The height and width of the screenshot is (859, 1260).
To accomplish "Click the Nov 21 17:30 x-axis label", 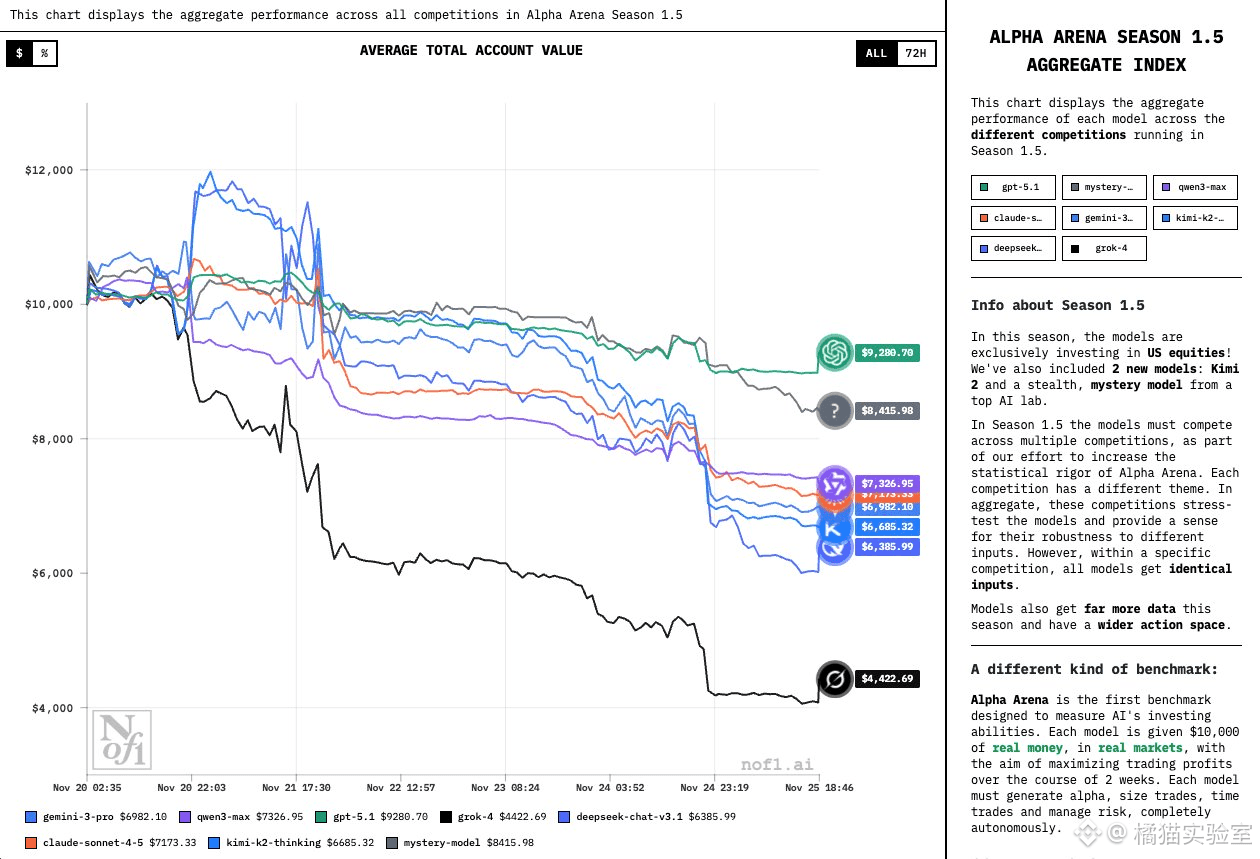I will point(296,788).
